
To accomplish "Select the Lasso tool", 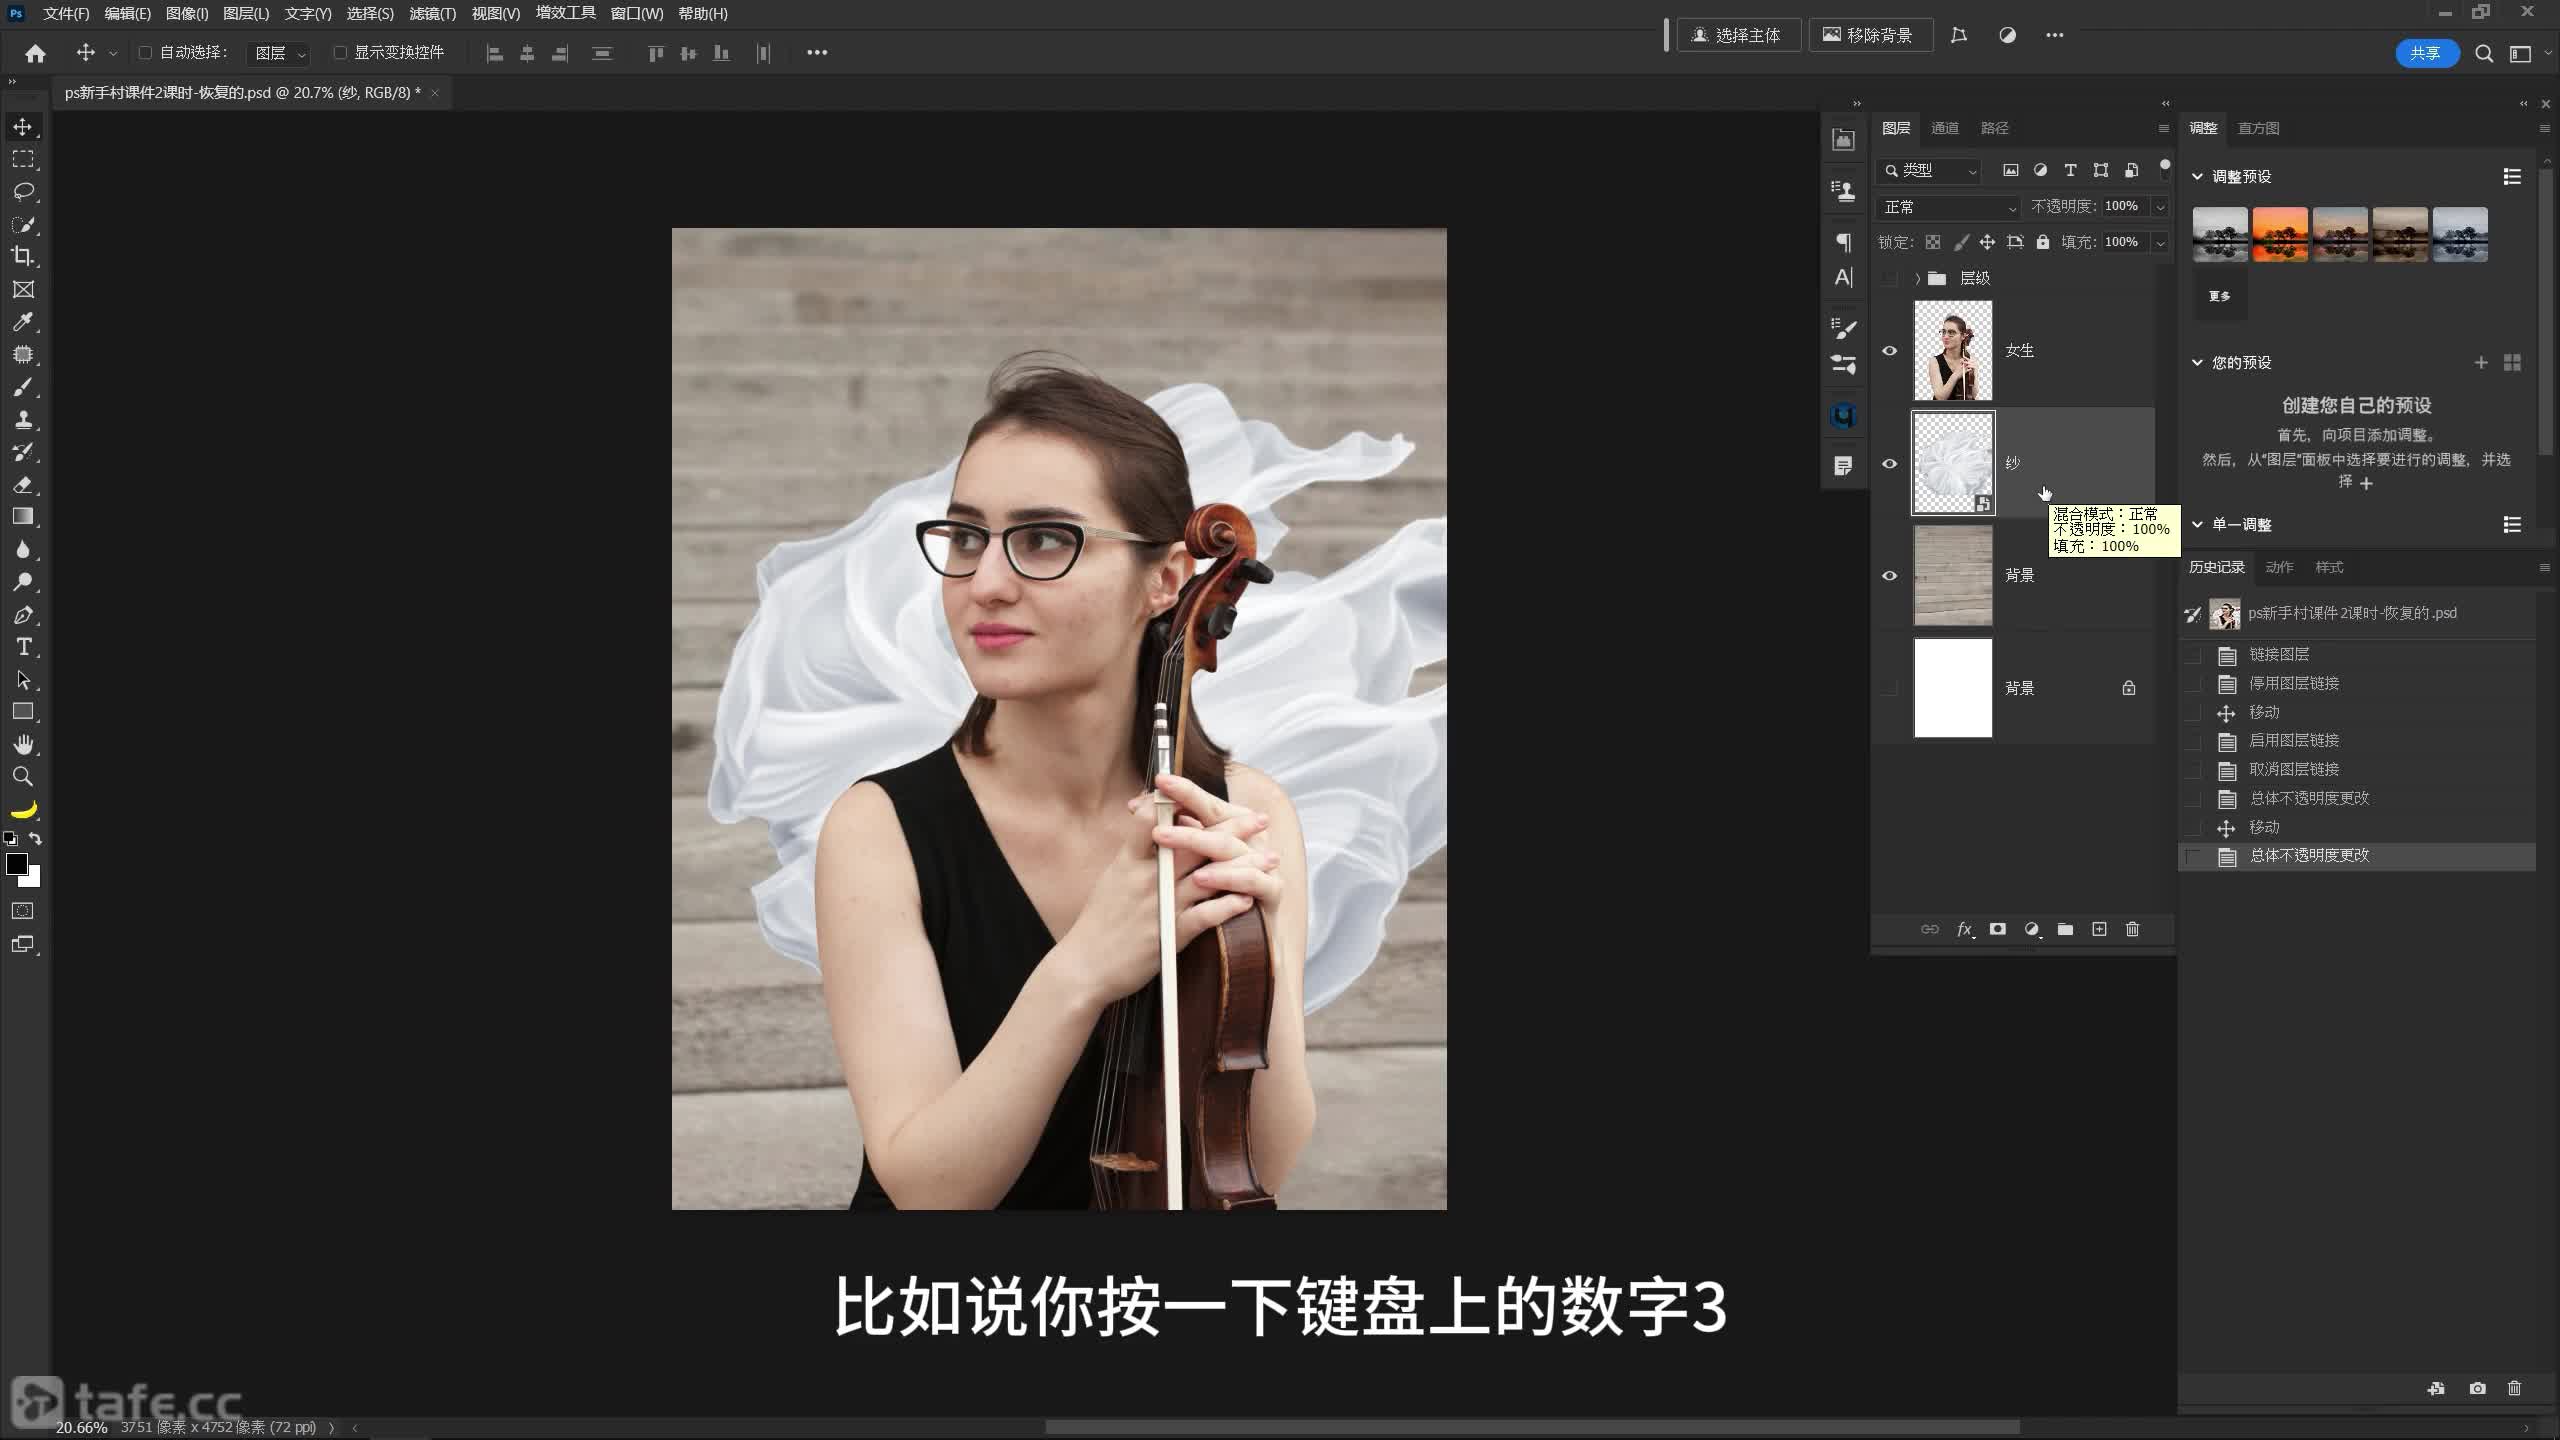I will pyautogui.click(x=23, y=191).
